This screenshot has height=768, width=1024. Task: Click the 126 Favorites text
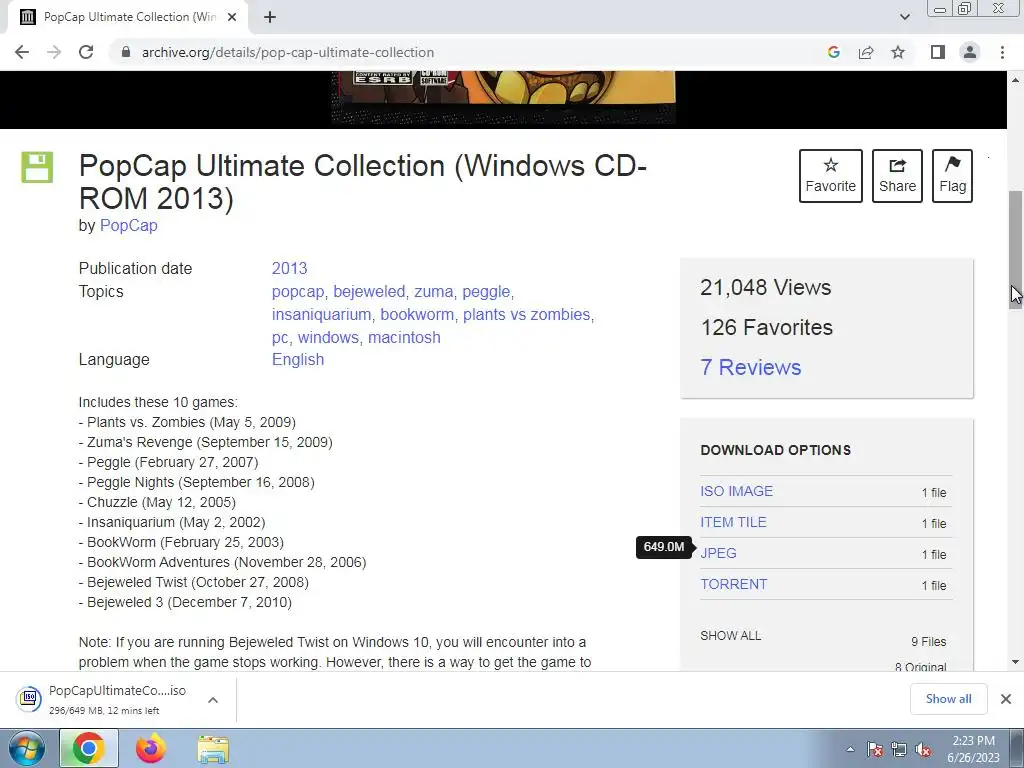pyautogui.click(x=767, y=327)
